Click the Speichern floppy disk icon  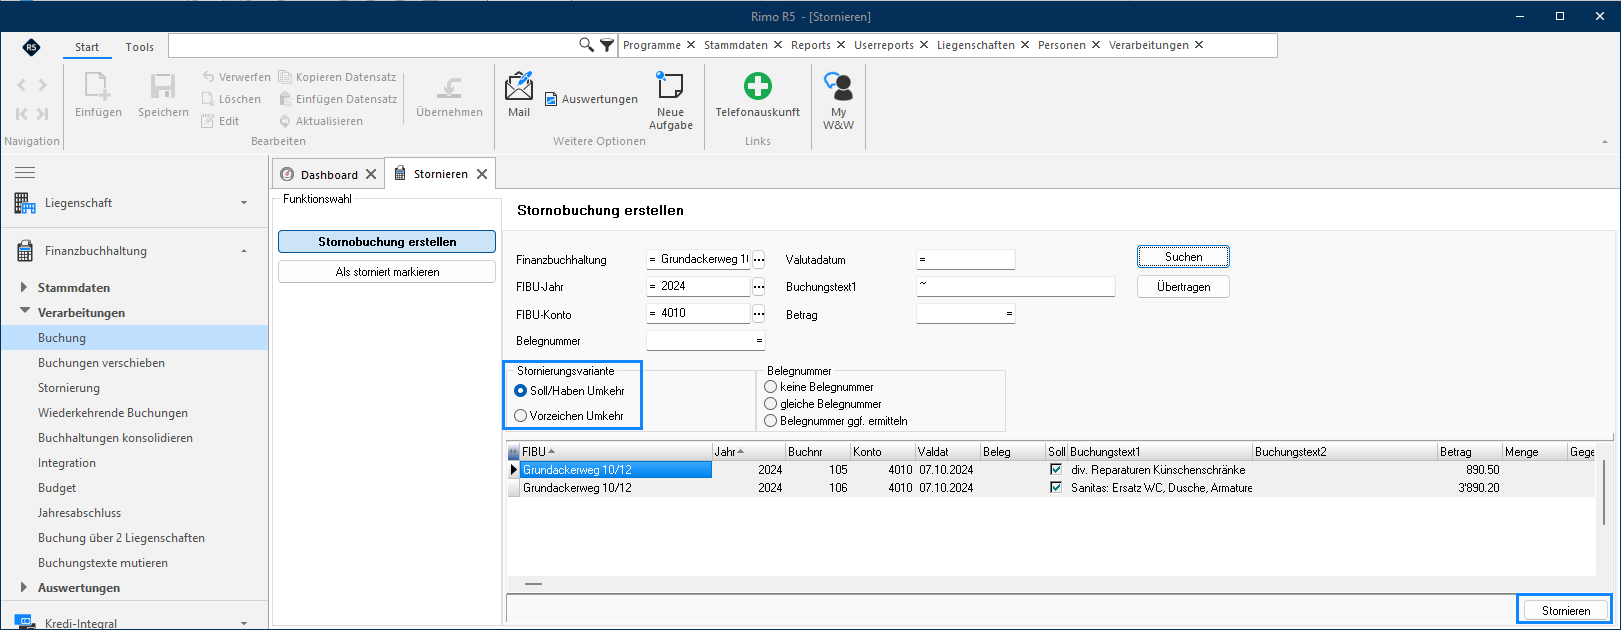[163, 86]
